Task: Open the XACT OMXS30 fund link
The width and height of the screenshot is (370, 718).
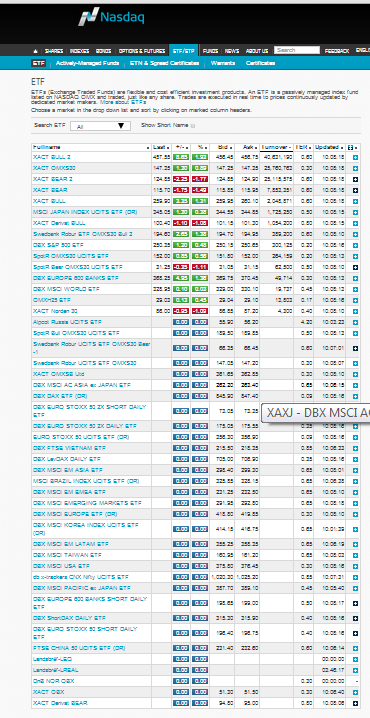Action: [54, 169]
